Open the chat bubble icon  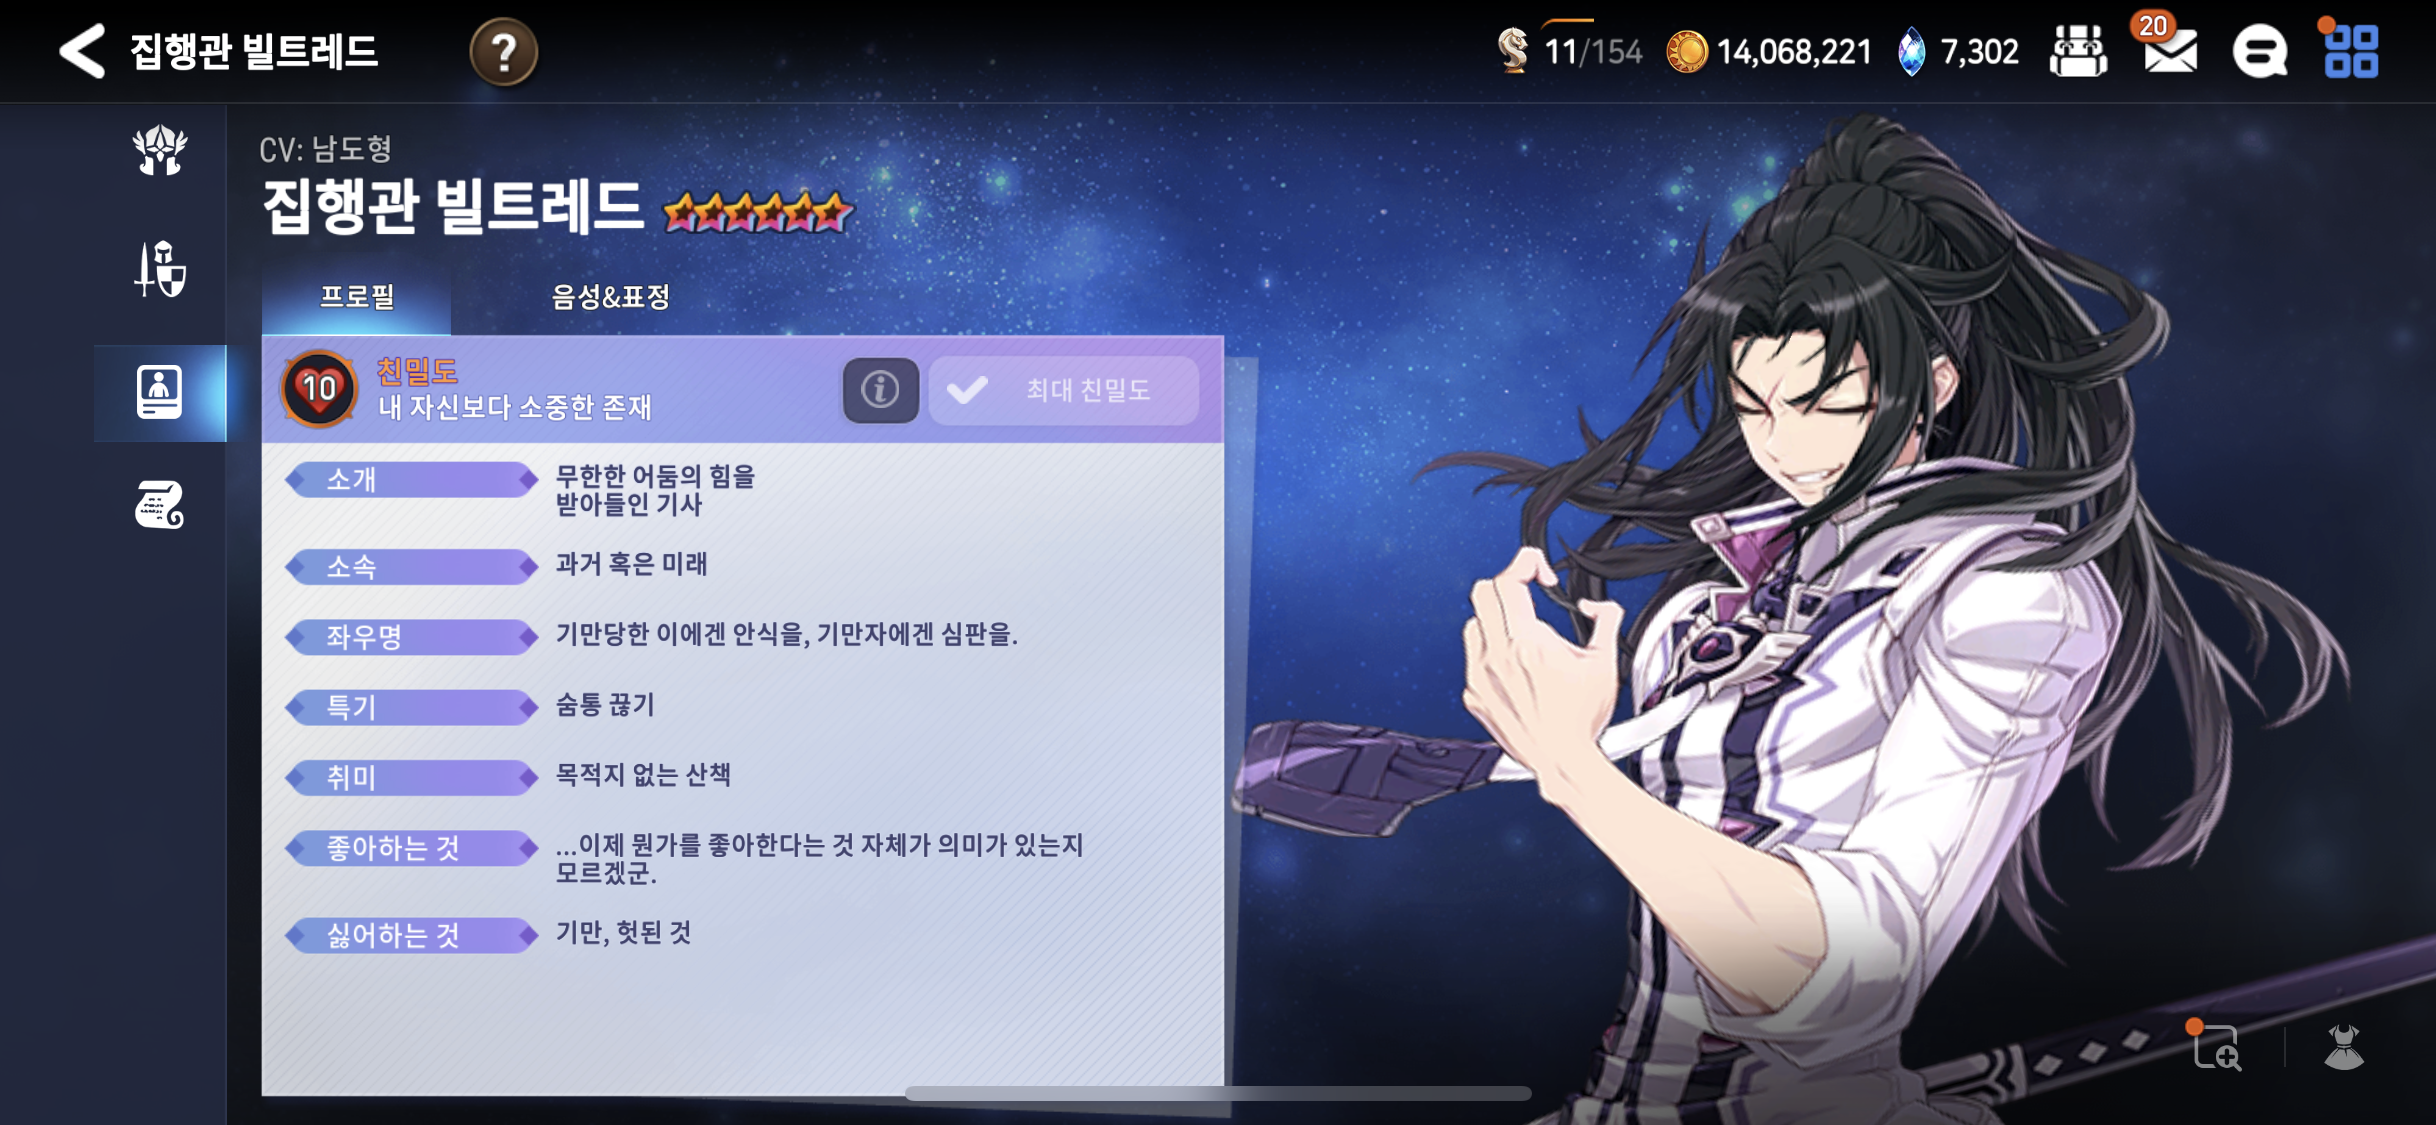click(x=2260, y=51)
